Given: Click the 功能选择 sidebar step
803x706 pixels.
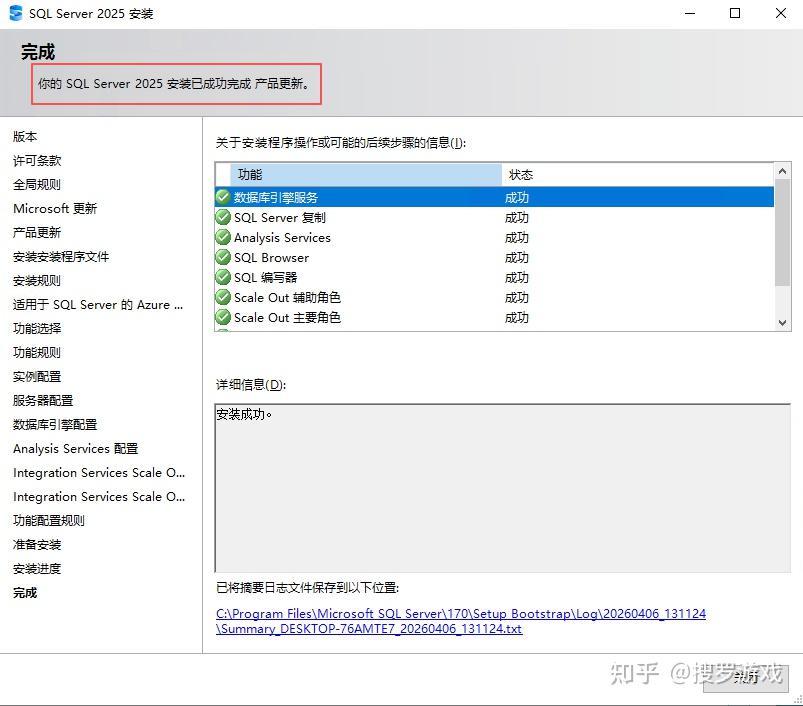Looking at the screenshot, I should coord(37,328).
